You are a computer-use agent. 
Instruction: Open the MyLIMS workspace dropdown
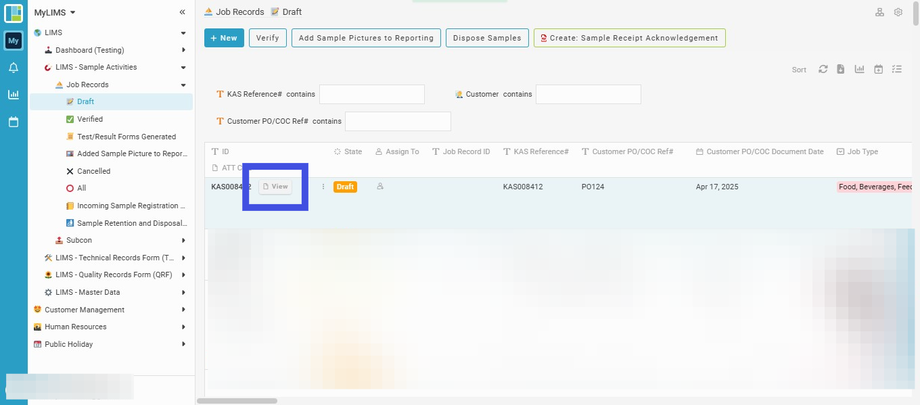click(x=55, y=12)
